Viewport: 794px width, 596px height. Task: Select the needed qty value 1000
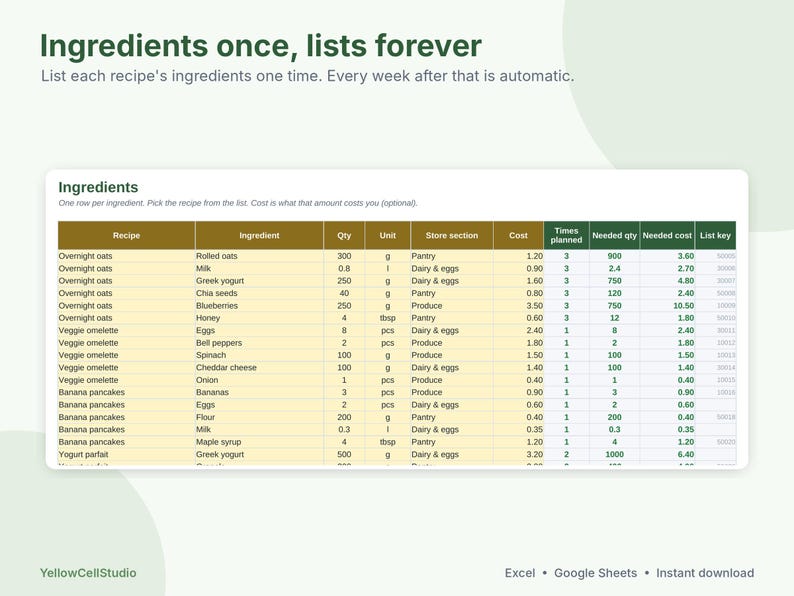(x=614, y=454)
